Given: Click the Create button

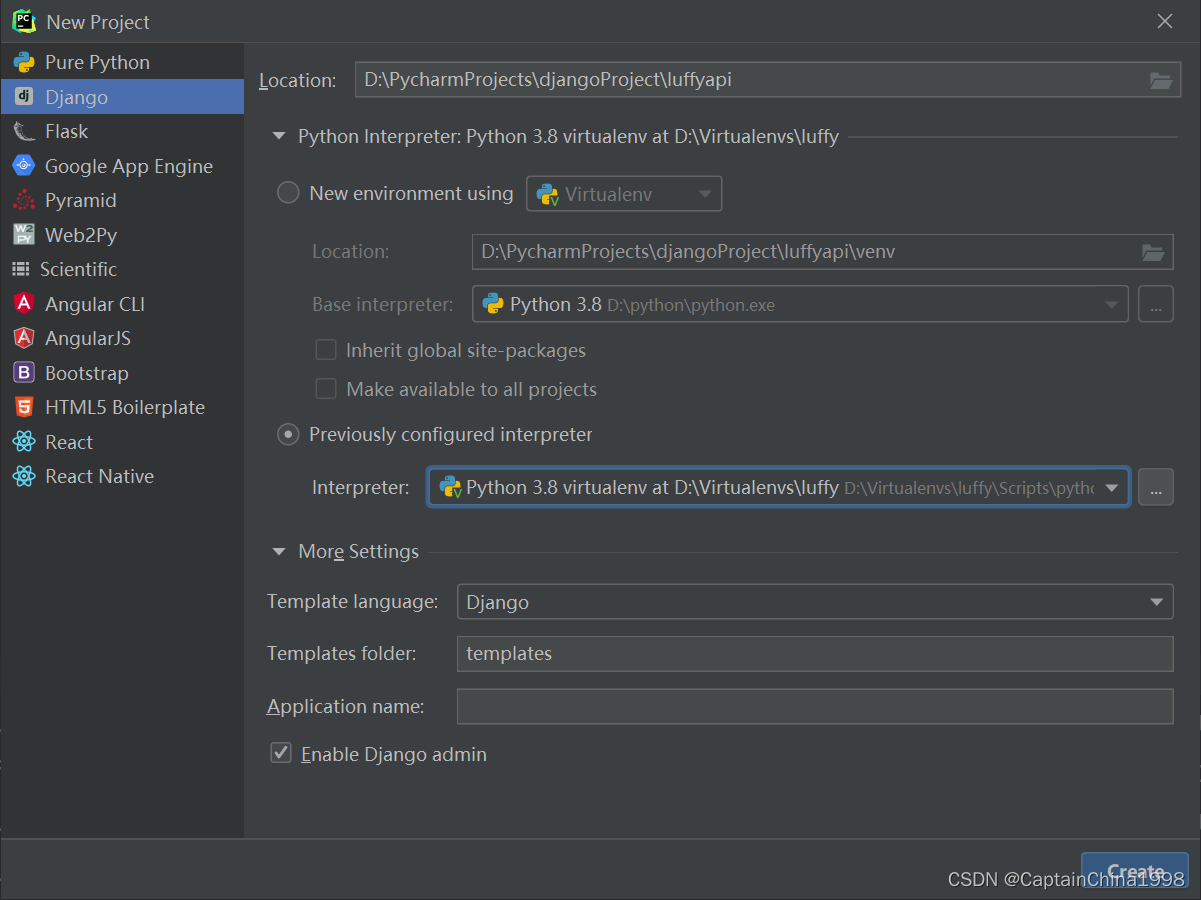Looking at the screenshot, I should (1135, 871).
